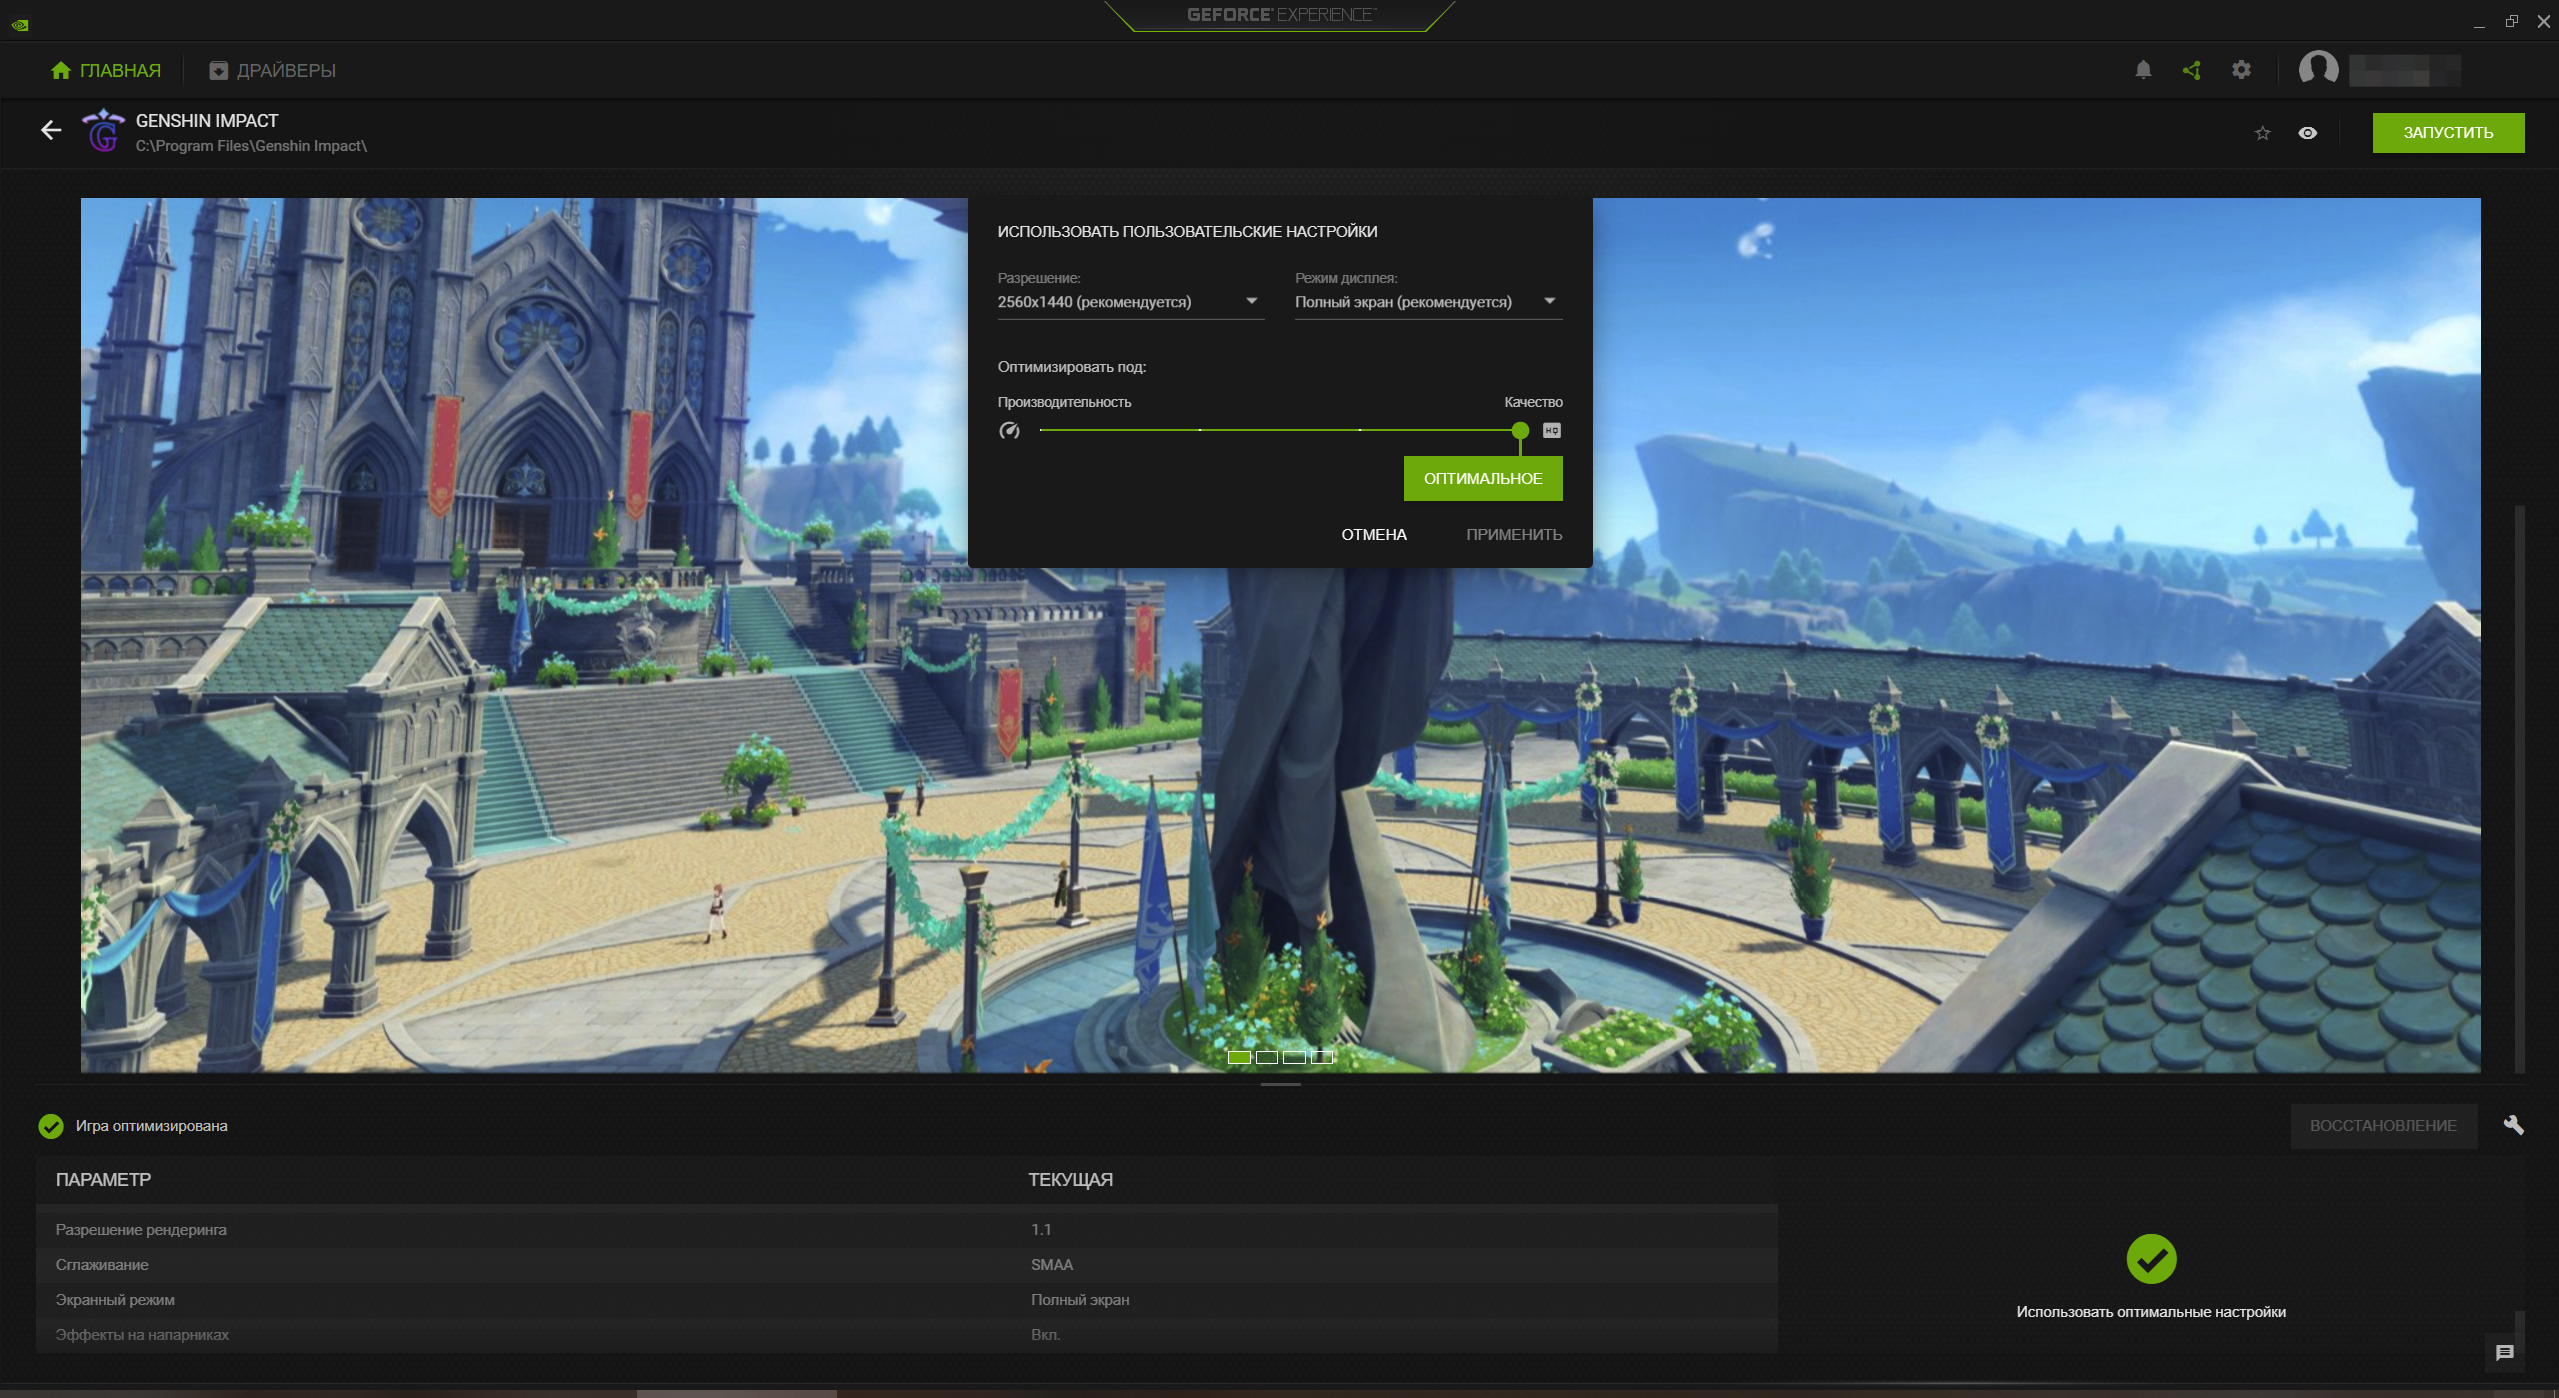Open the feedback chat icon
The width and height of the screenshot is (2559, 1398).
(x=2504, y=1352)
